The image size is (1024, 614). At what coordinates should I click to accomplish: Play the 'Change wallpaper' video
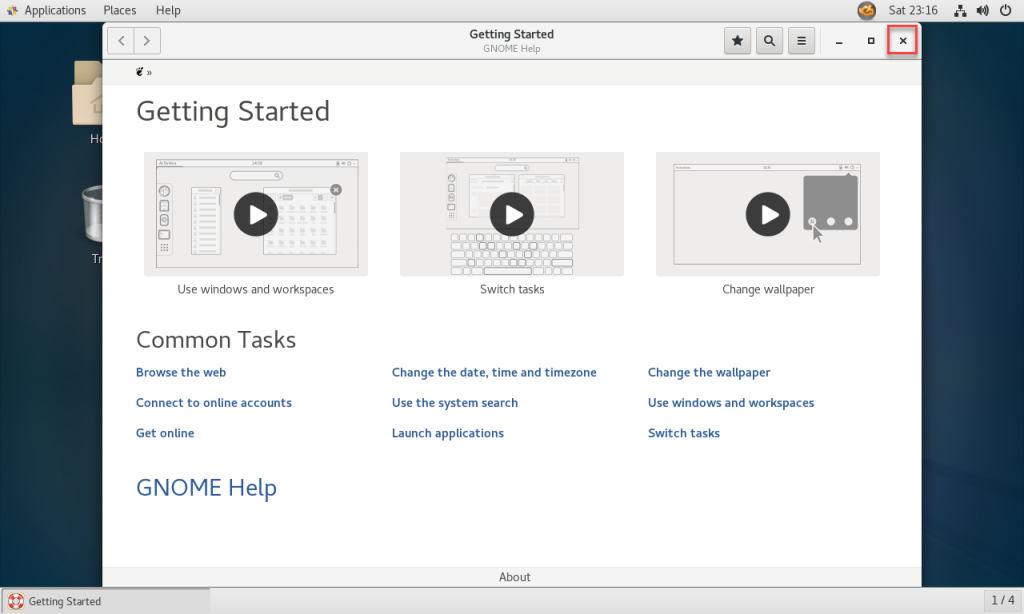[x=768, y=214]
